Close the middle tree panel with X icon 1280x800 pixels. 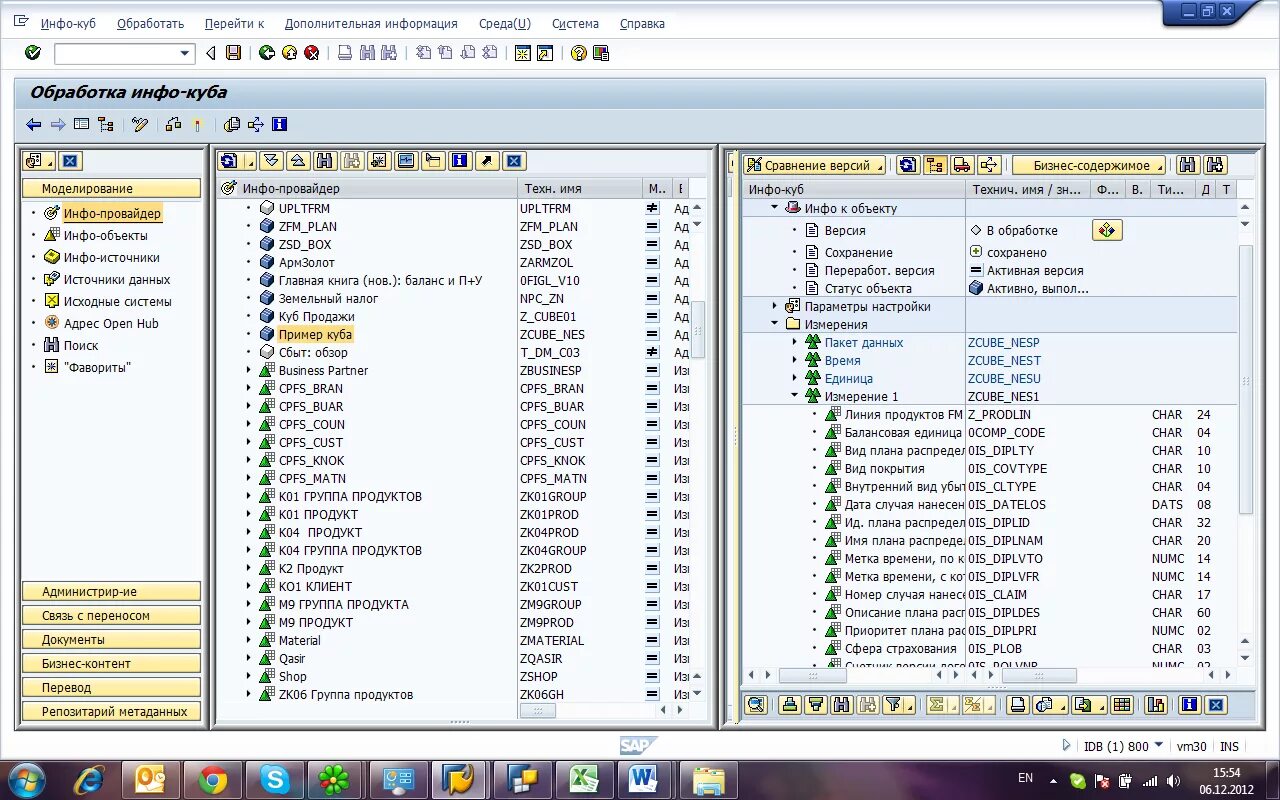coord(513,160)
